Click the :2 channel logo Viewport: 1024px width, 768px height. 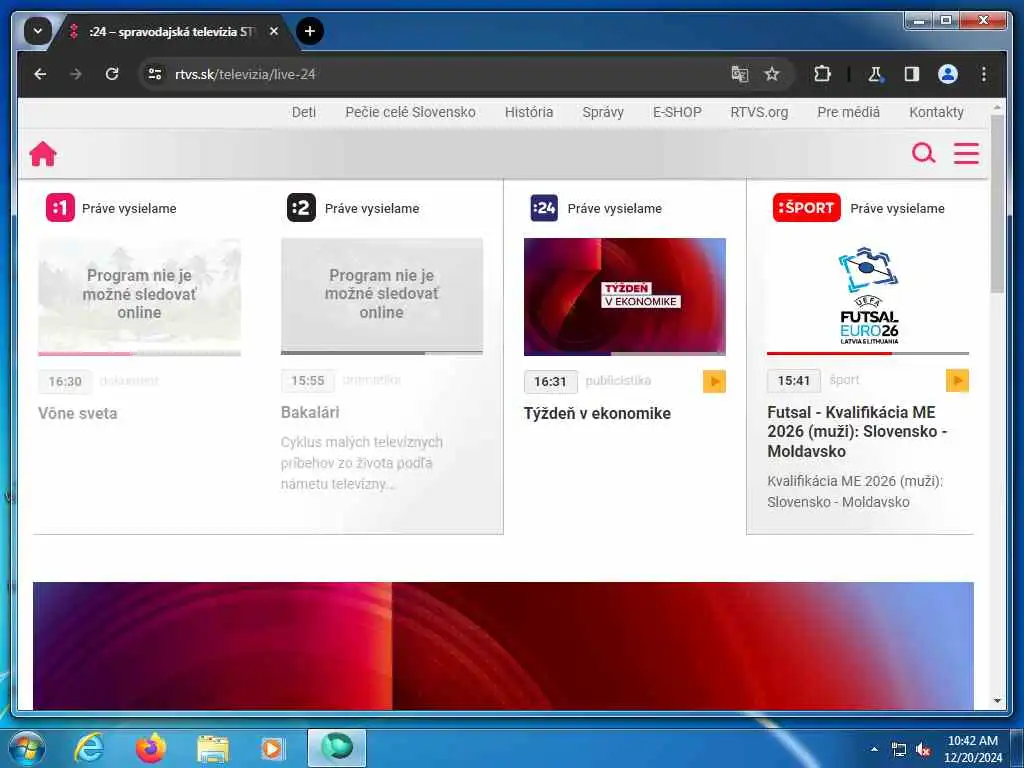click(x=301, y=208)
